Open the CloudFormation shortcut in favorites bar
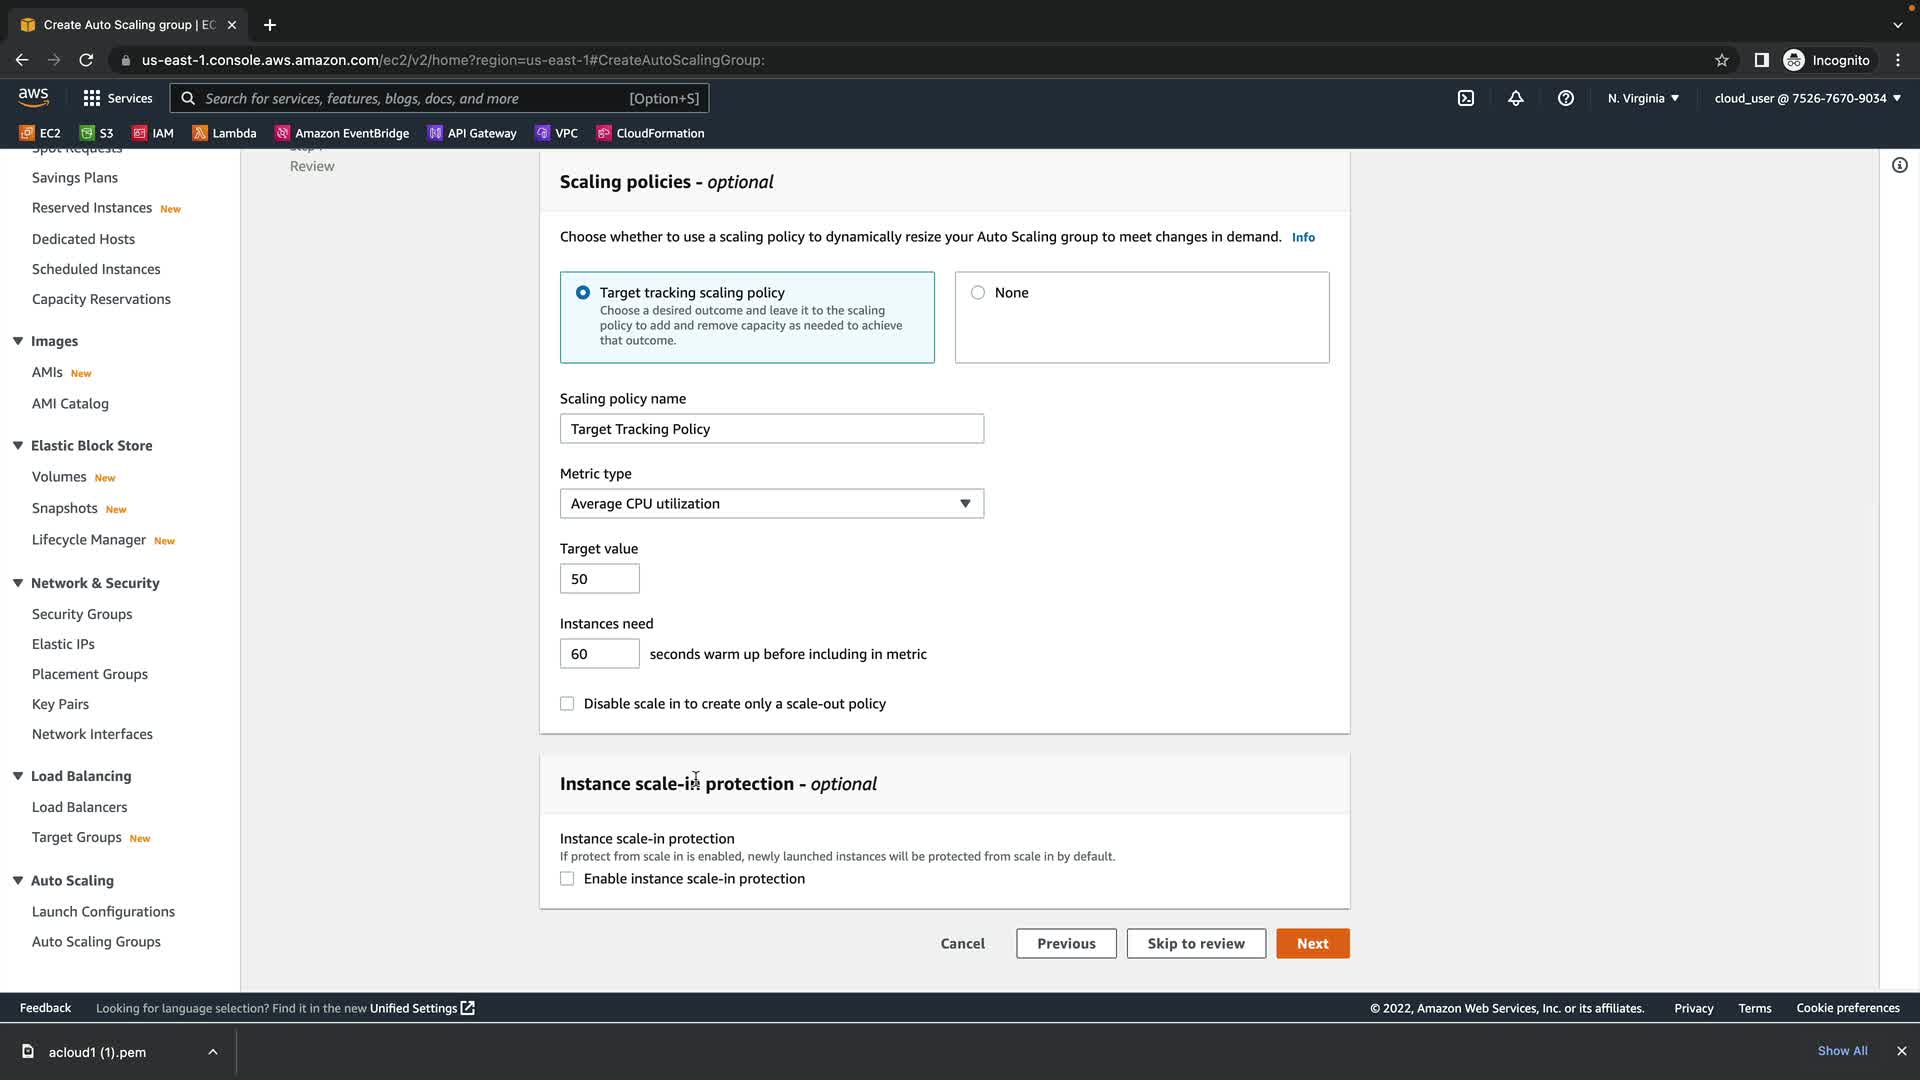 coord(650,133)
